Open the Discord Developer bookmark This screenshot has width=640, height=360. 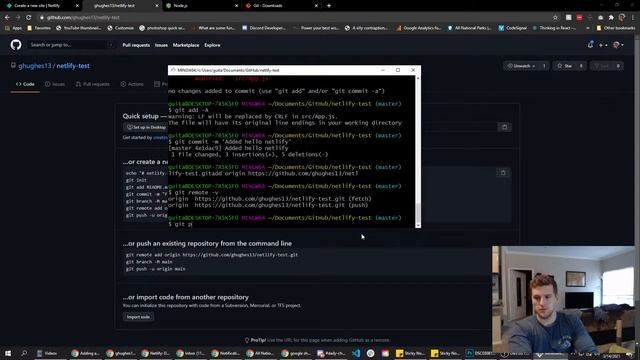click(x=264, y=28)
